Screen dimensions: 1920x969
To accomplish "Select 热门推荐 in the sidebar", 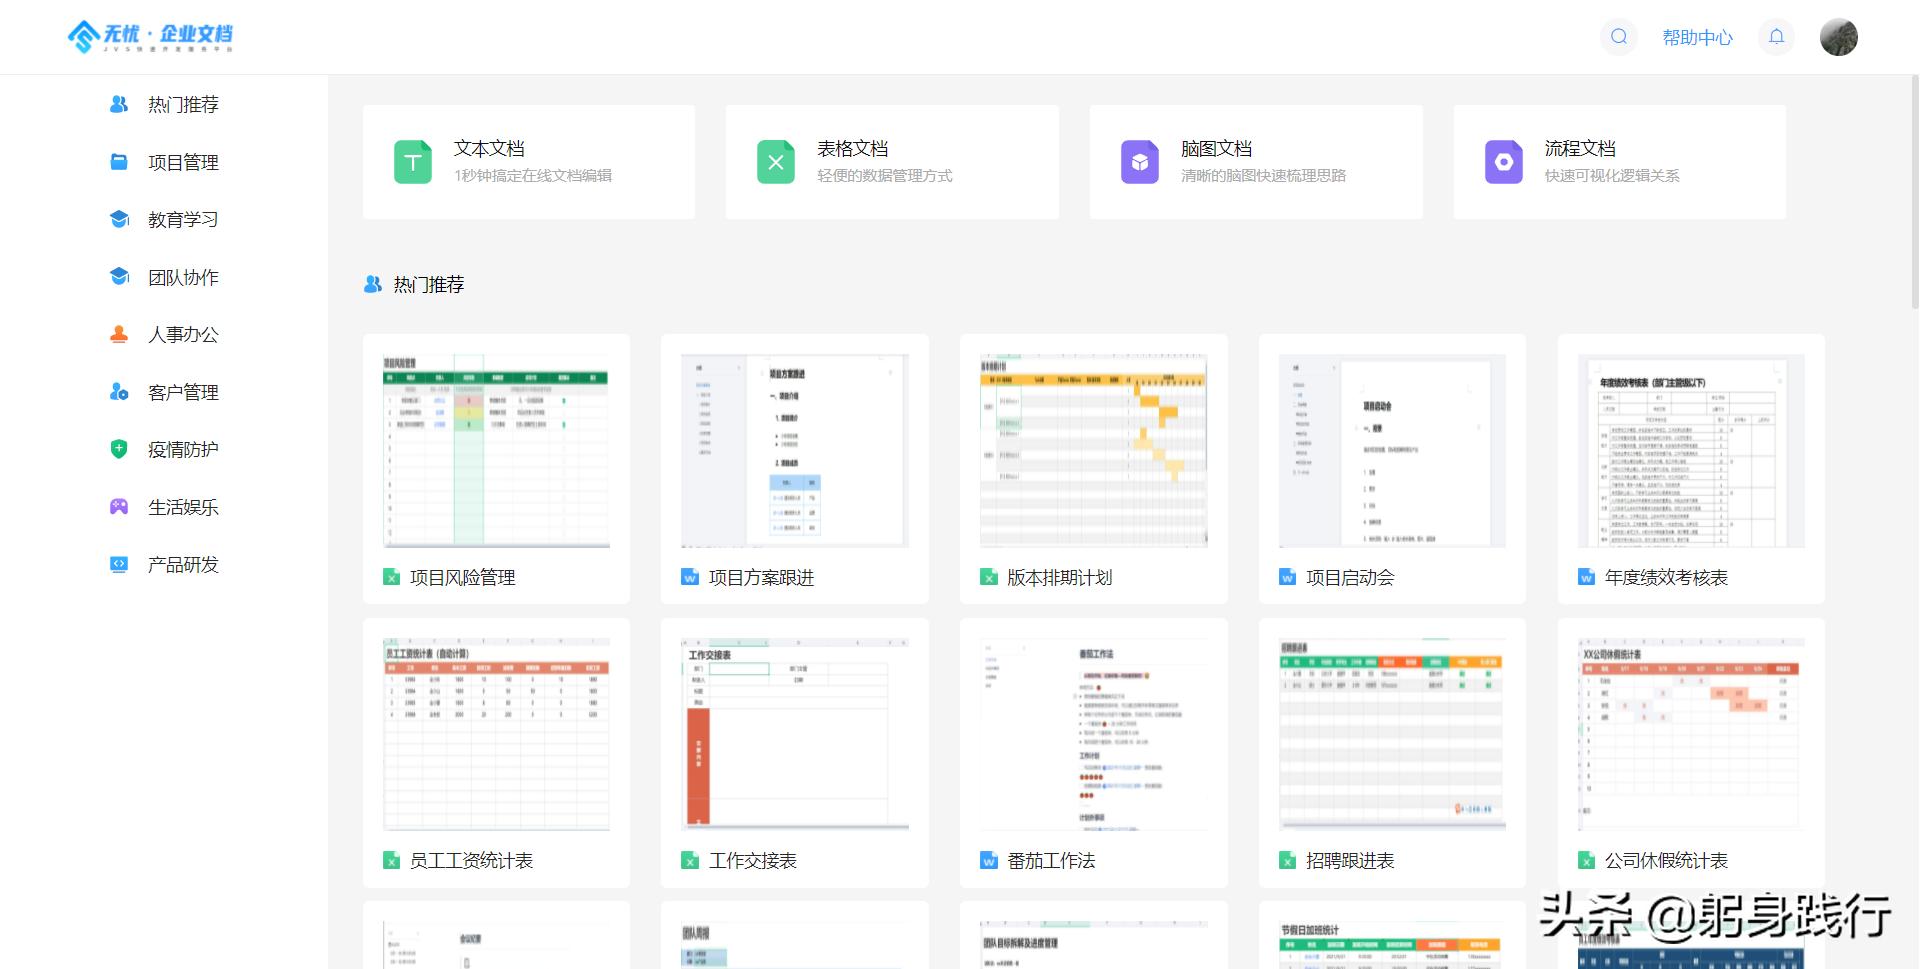I will (x=183, y=104).
